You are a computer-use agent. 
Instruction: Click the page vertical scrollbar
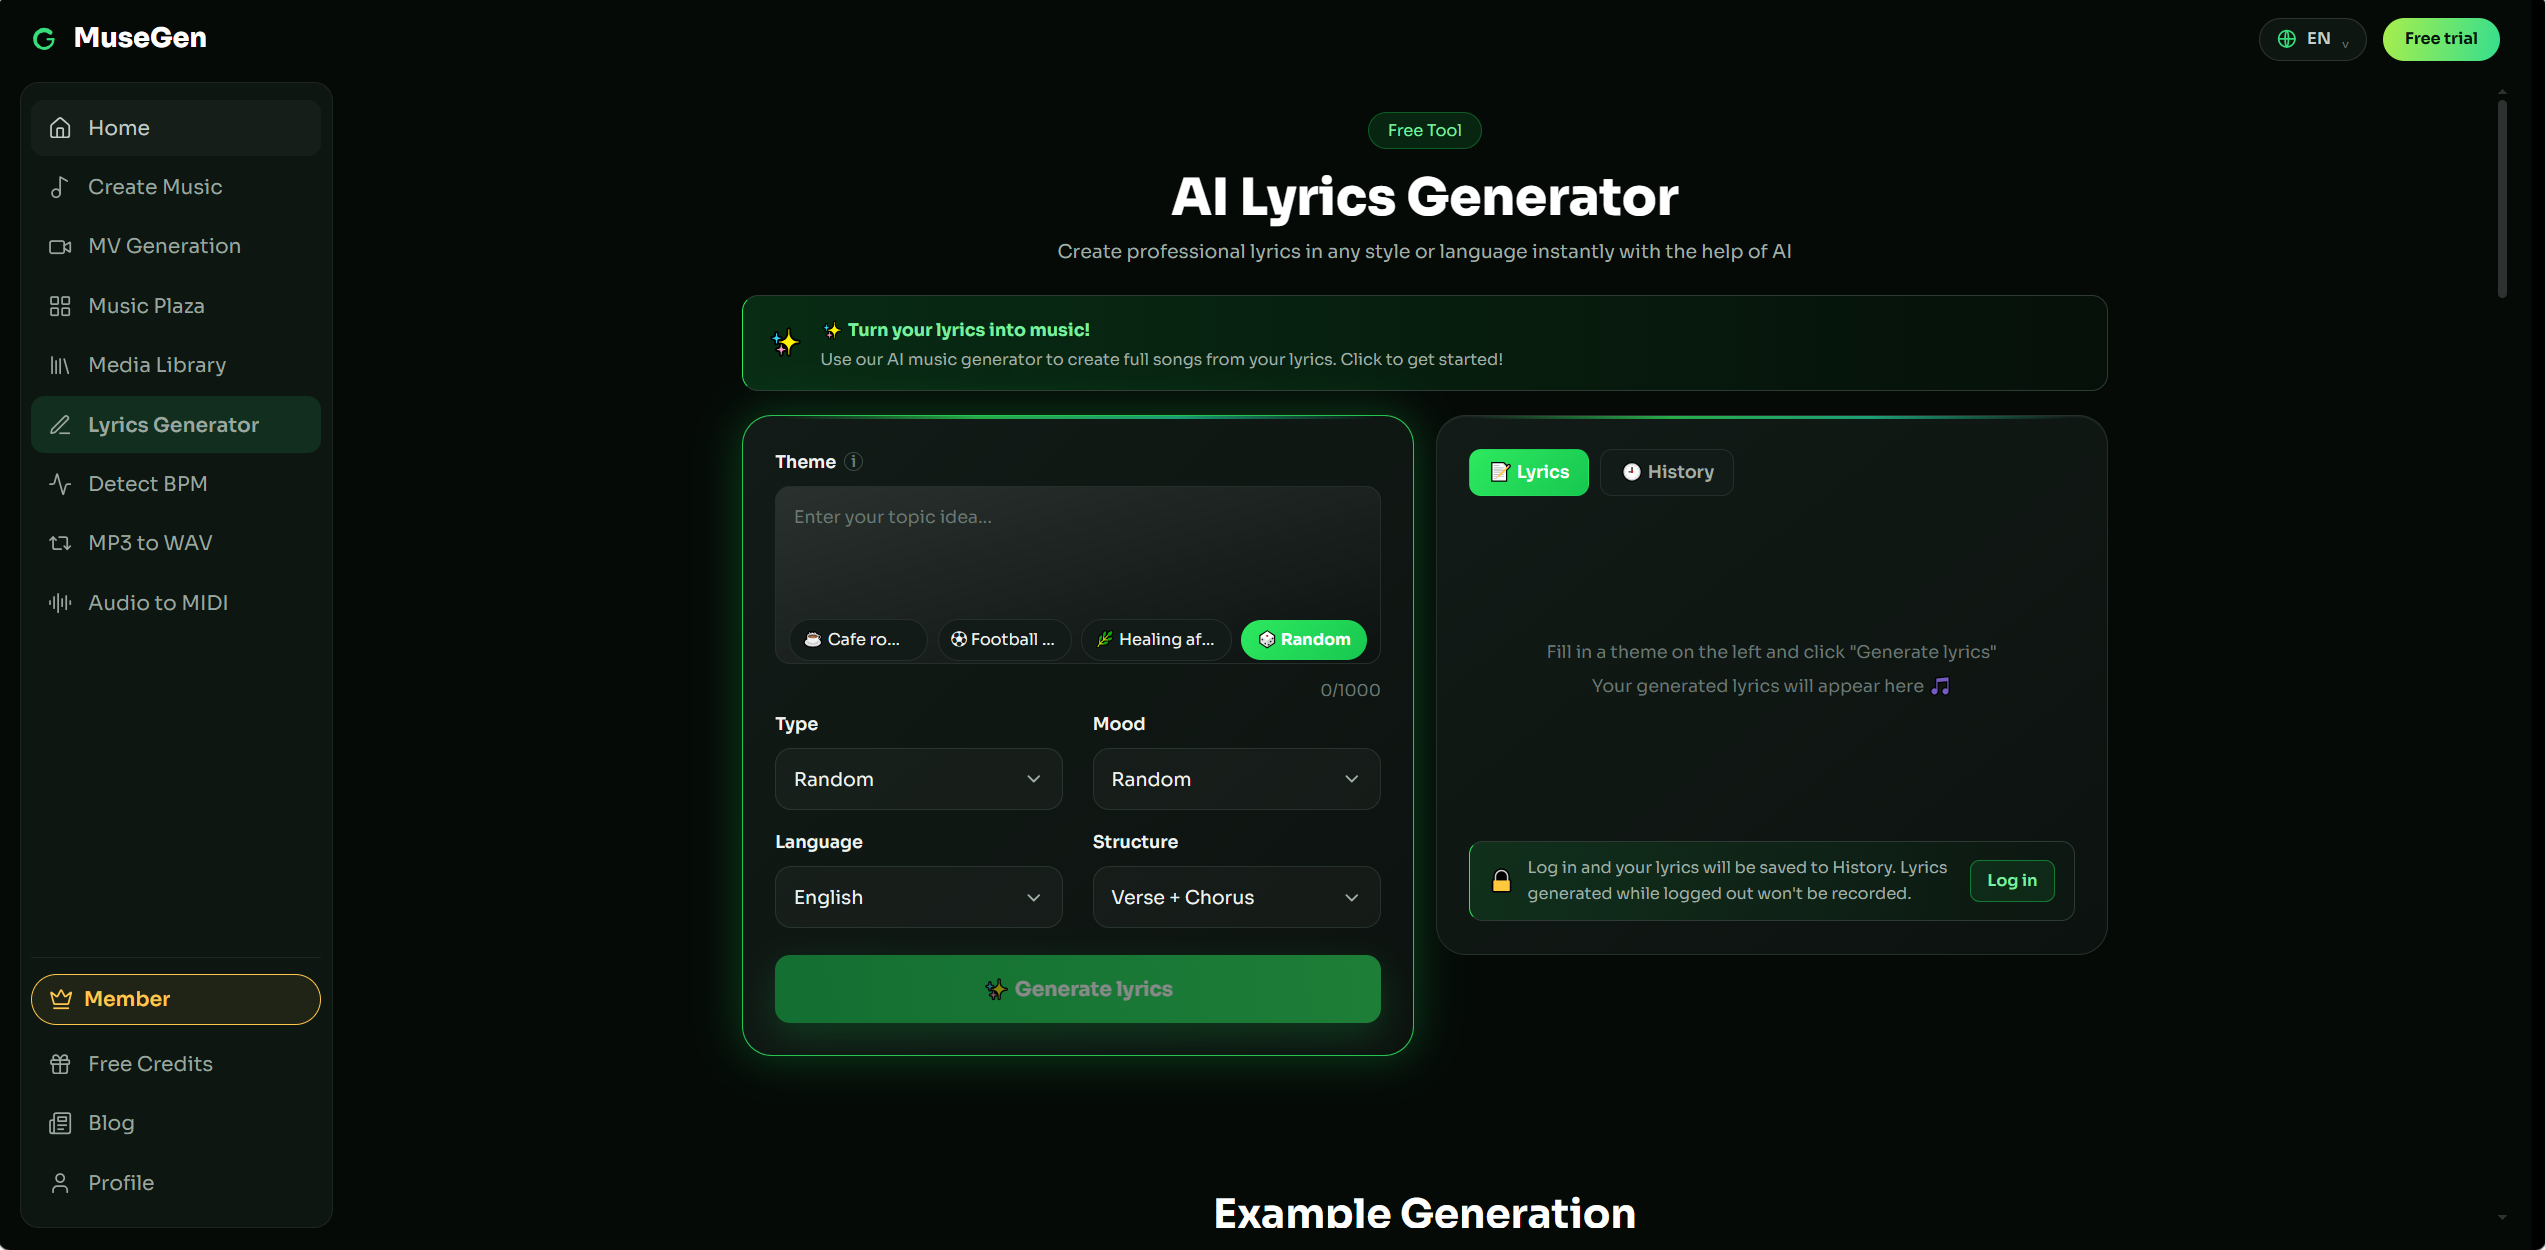(2502, 198)
